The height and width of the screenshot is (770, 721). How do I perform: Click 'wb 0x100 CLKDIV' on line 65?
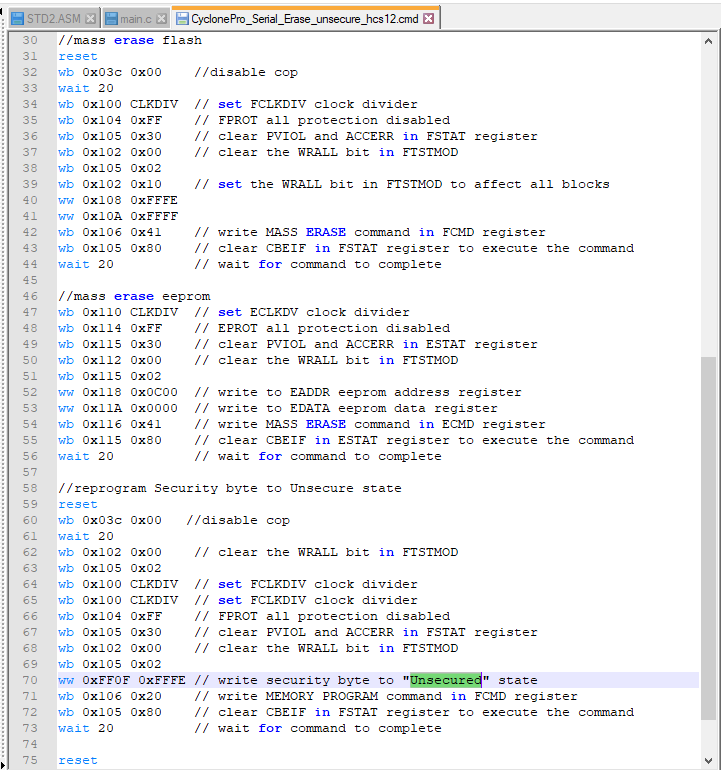click(118, 601)
